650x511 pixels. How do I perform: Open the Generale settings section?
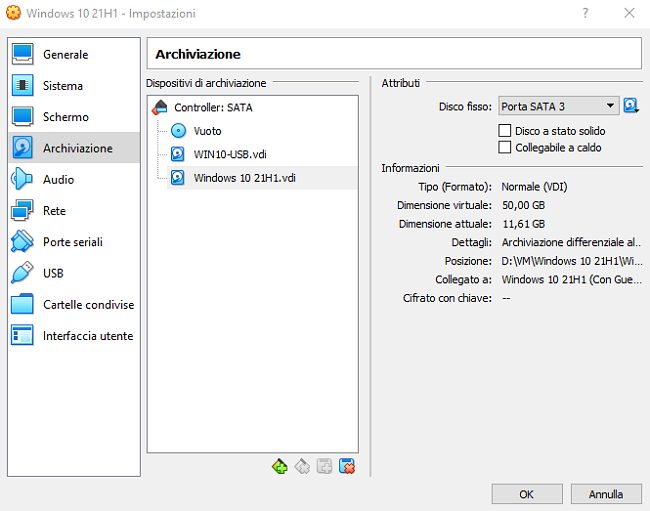[x=74, y=54]
